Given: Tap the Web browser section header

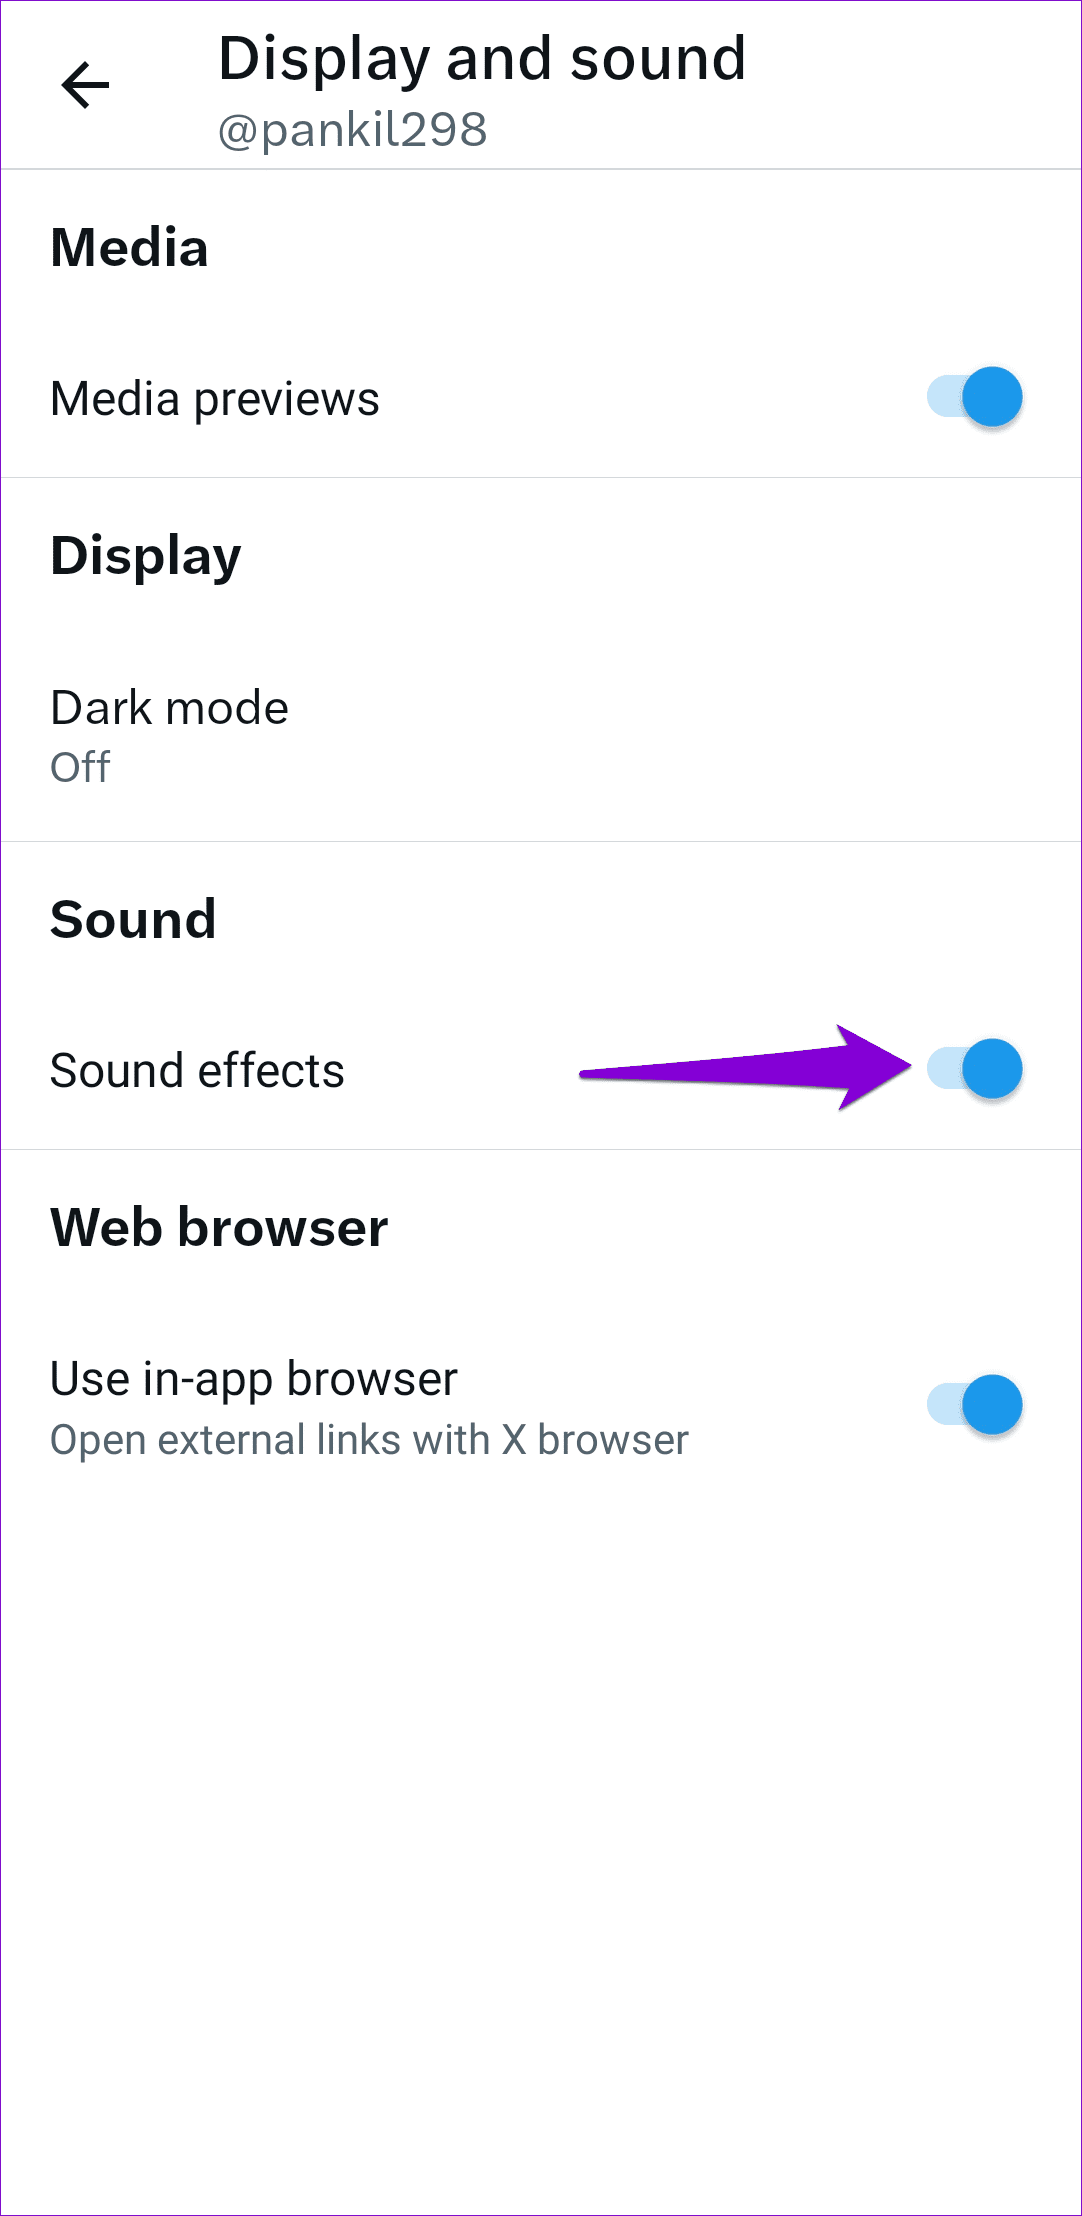Looking at the screenshot, I should point(218,1226).
